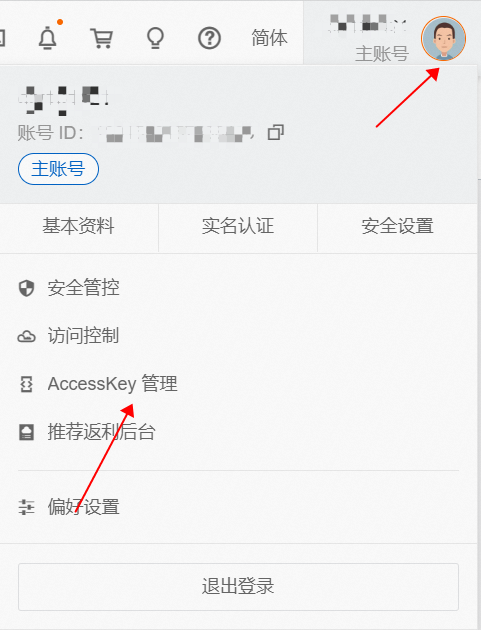Open the 实名认证 tab
This screenshot has height=630, width=481.
pos(238,226)
